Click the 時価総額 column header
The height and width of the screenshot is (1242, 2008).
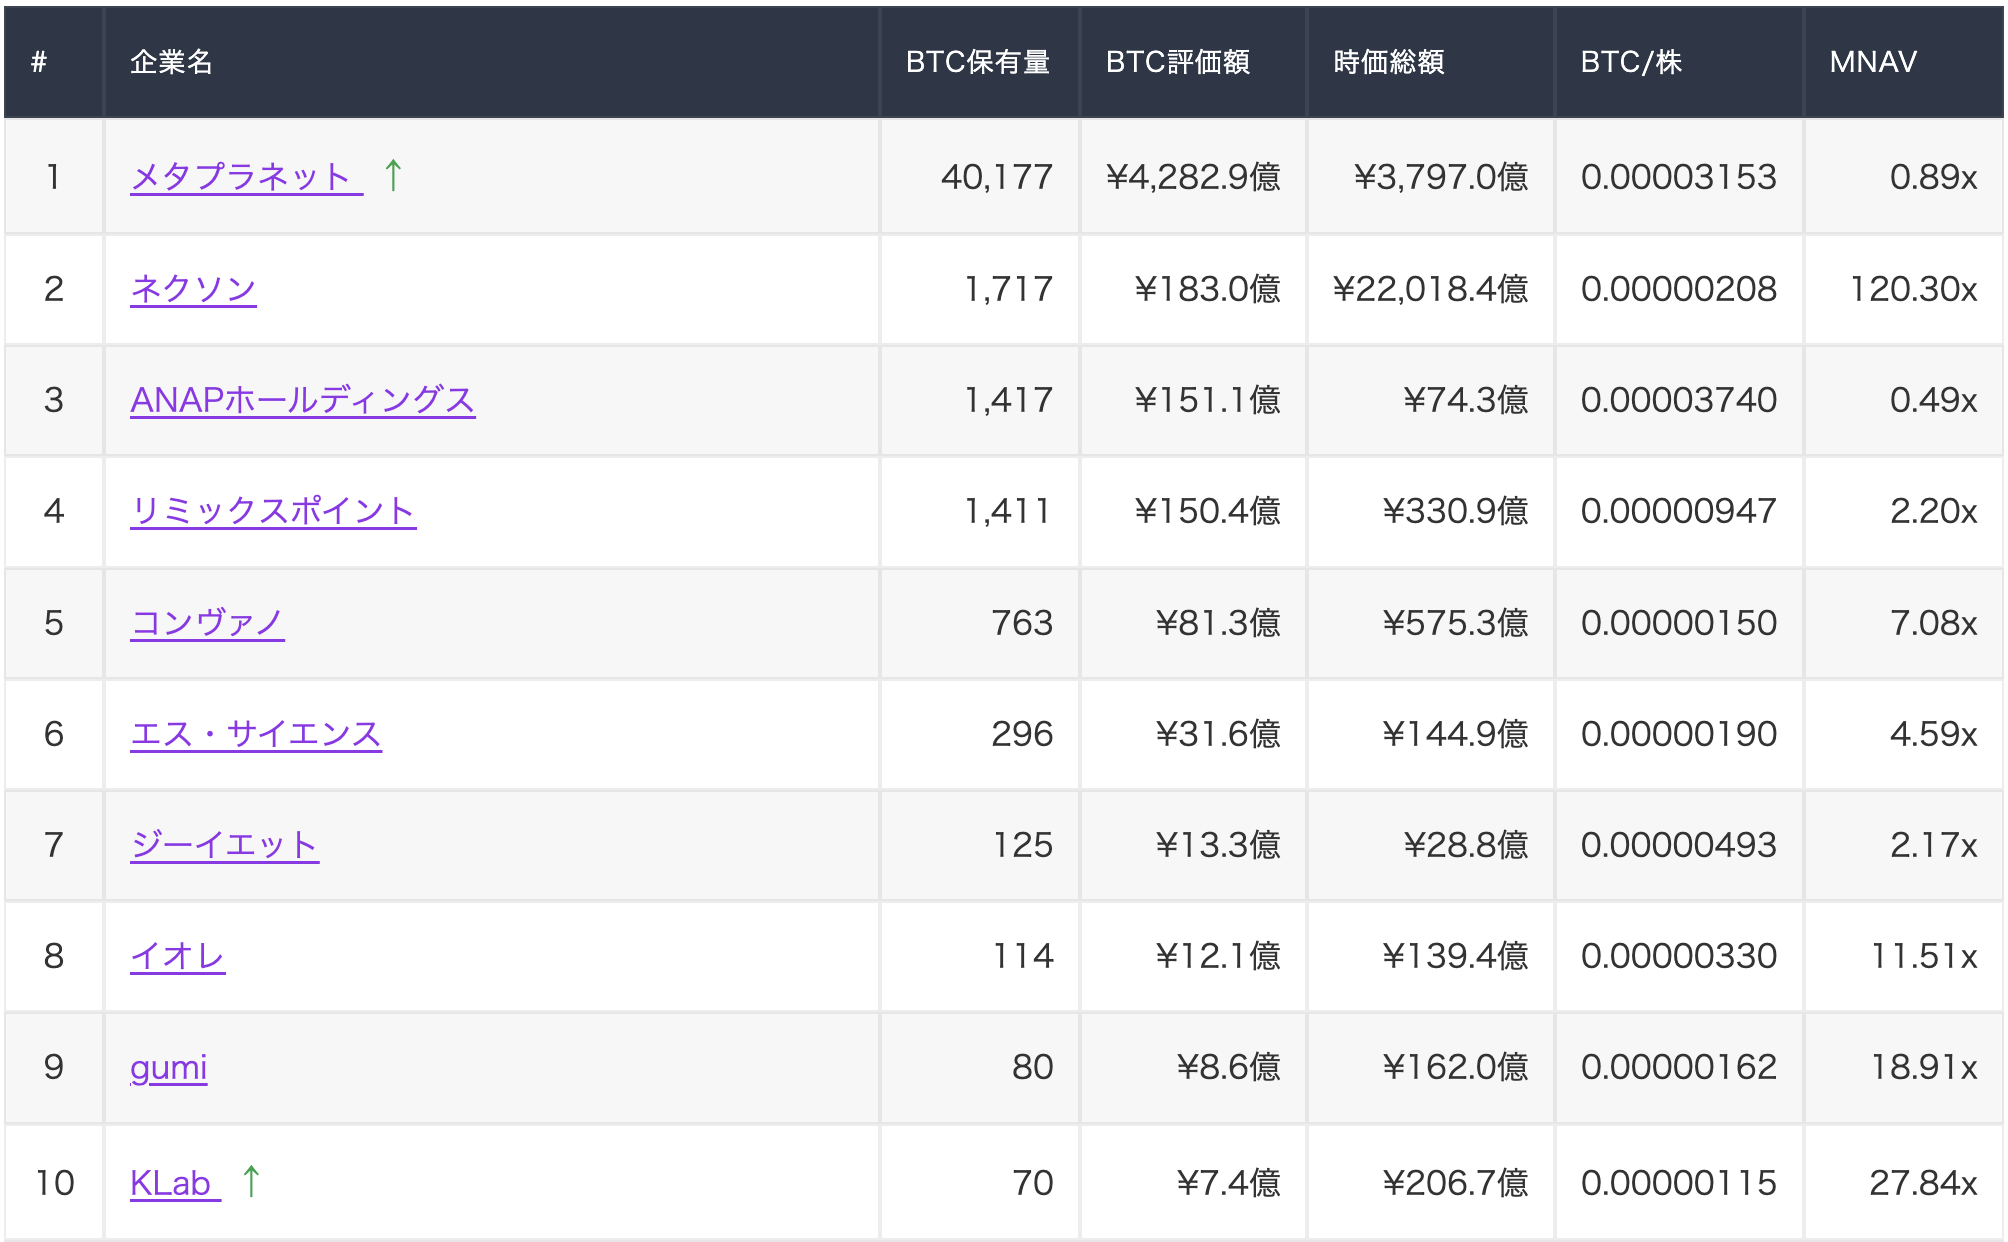(1388, 62)
